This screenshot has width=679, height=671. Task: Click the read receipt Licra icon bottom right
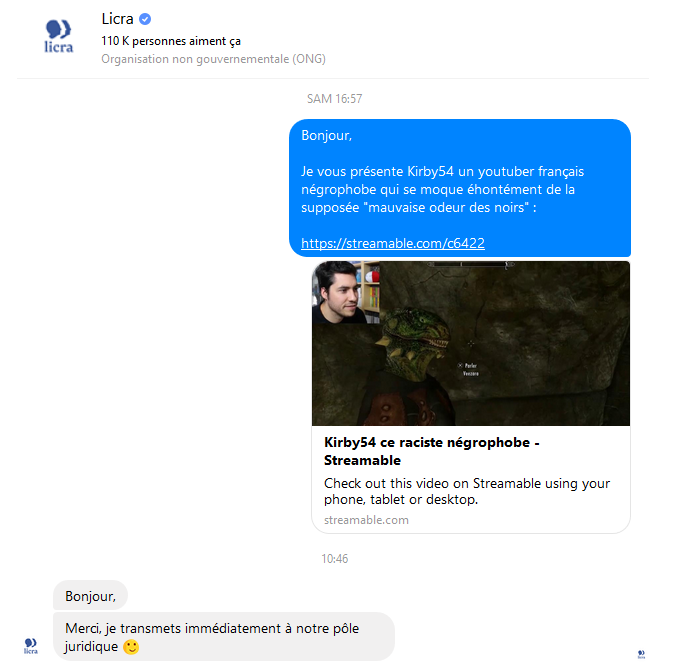641,655
